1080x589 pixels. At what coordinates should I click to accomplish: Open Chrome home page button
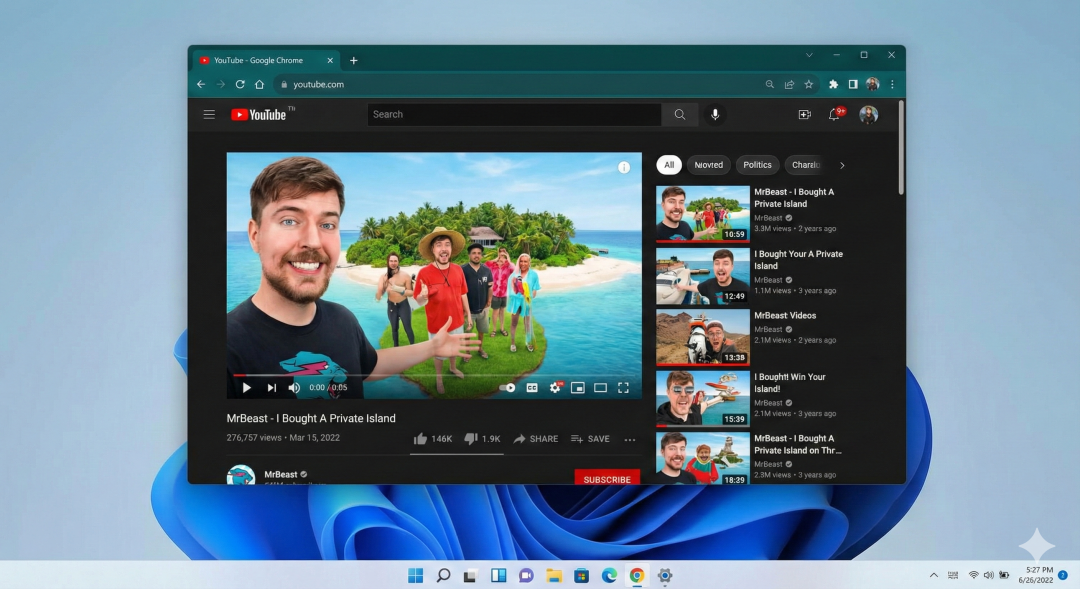coord(260,84)
